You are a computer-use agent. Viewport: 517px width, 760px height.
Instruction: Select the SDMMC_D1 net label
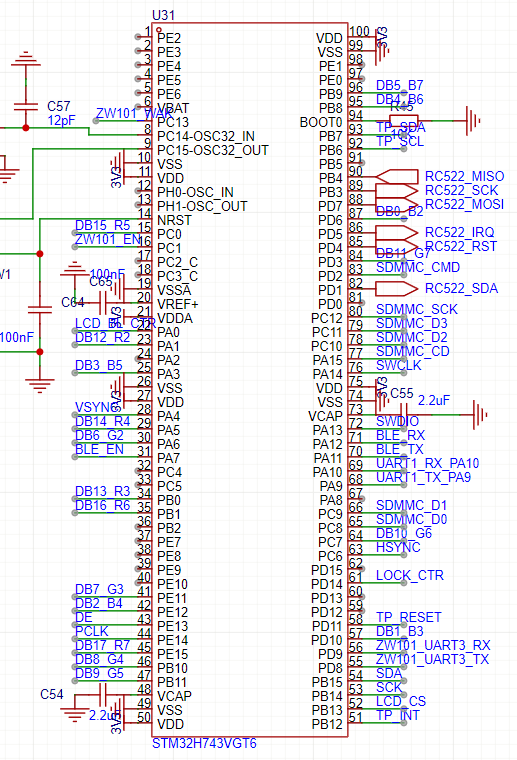click(411, 506)
